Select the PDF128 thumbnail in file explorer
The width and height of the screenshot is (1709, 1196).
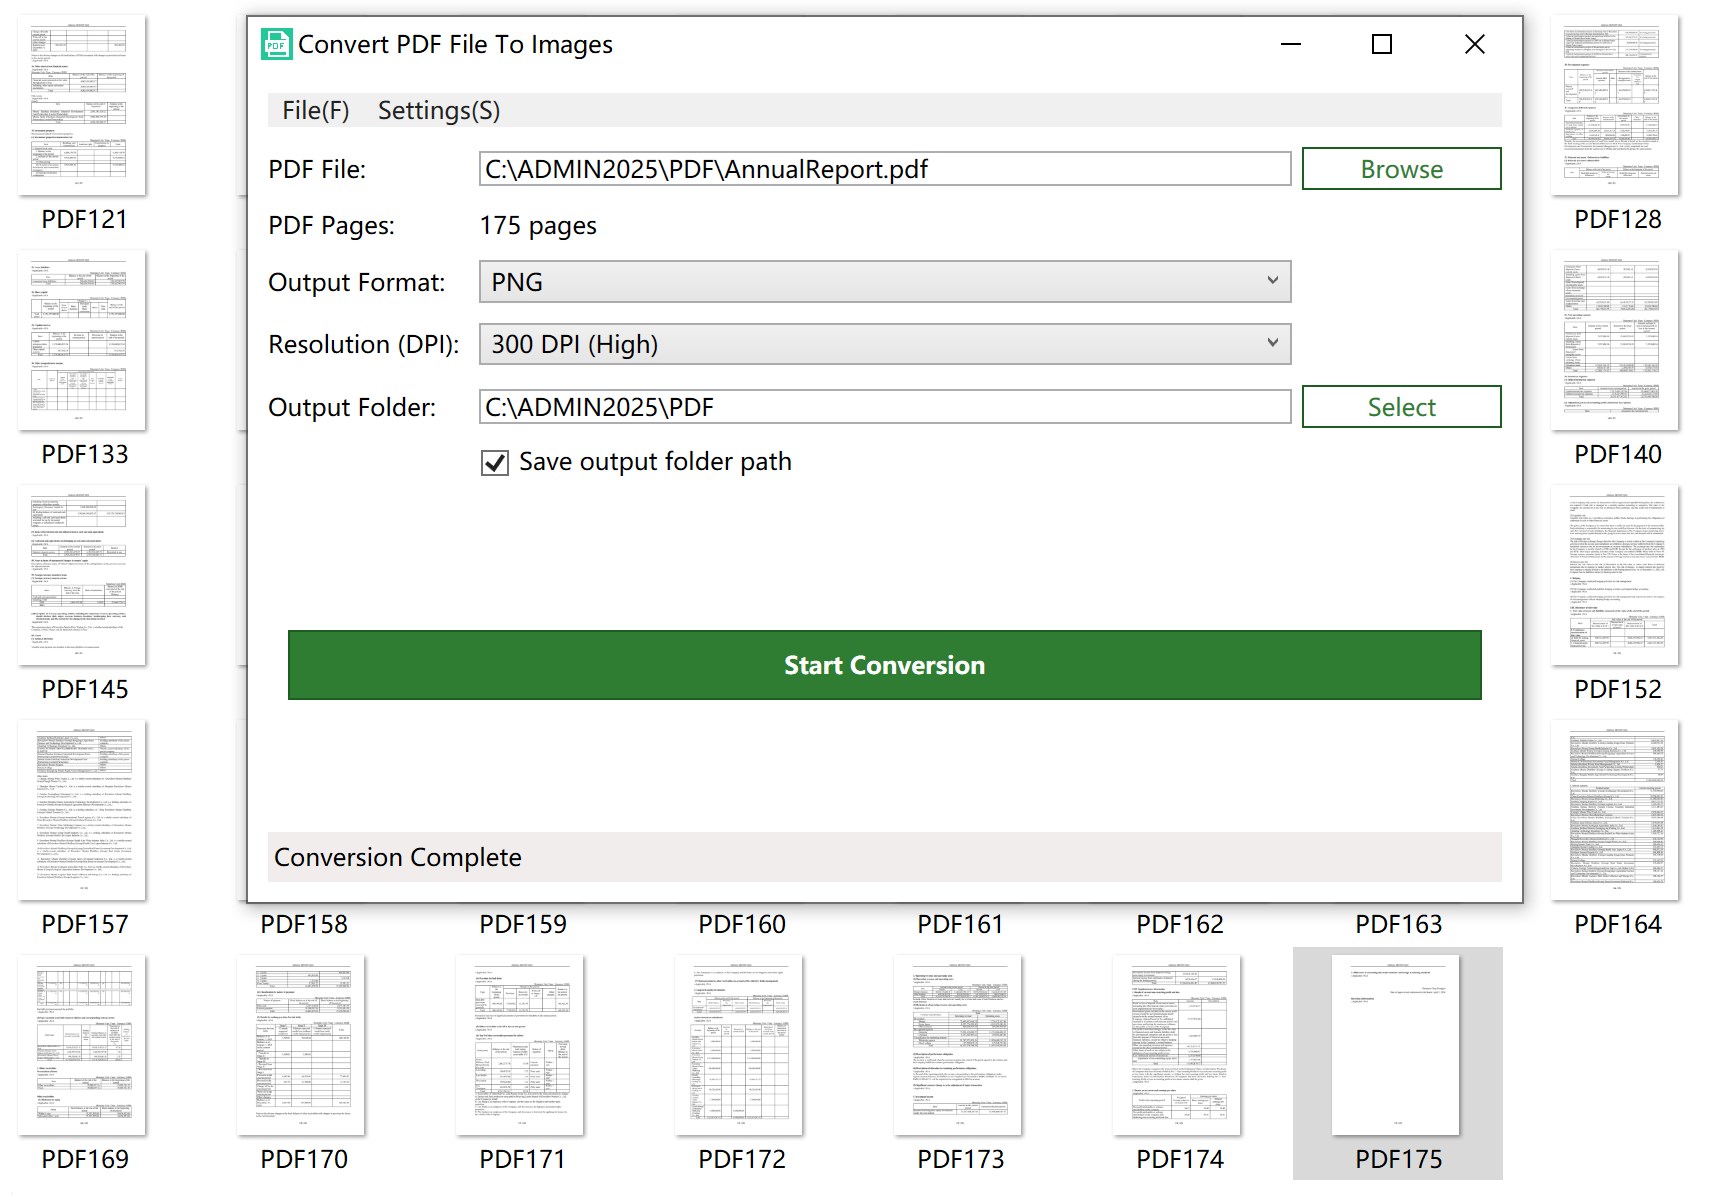click(1615, 105)
